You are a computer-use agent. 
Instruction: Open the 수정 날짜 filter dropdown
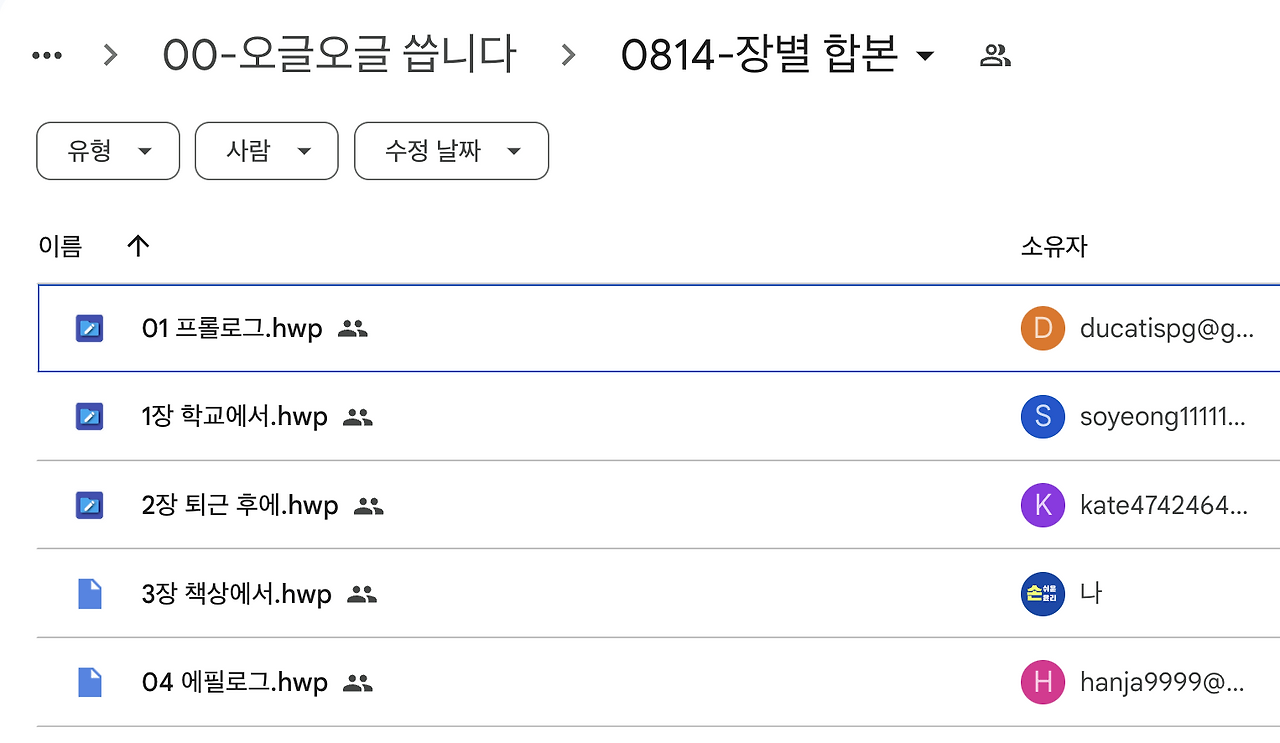point(452,151)
